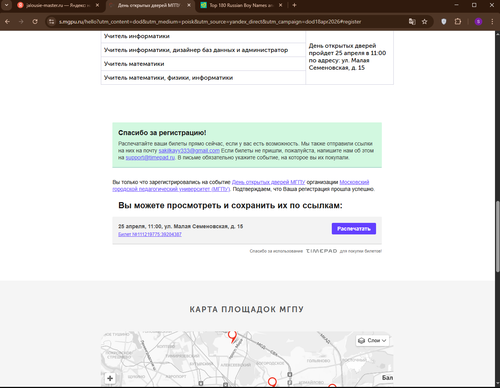500x388 pixels.
Task: Open the День открытых дверей МГПУ event link
Action: pyautogui.click(x=268, y=182)
